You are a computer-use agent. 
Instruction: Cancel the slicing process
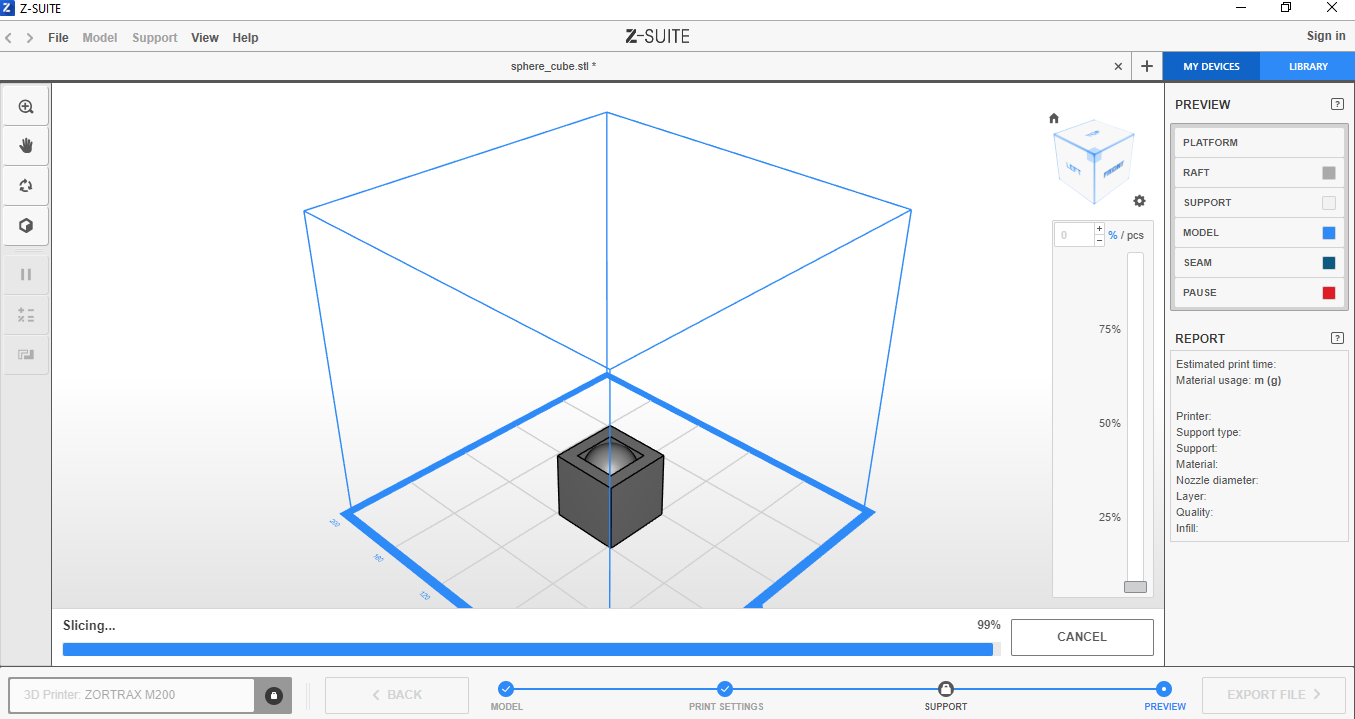[x=1082, y=637]
